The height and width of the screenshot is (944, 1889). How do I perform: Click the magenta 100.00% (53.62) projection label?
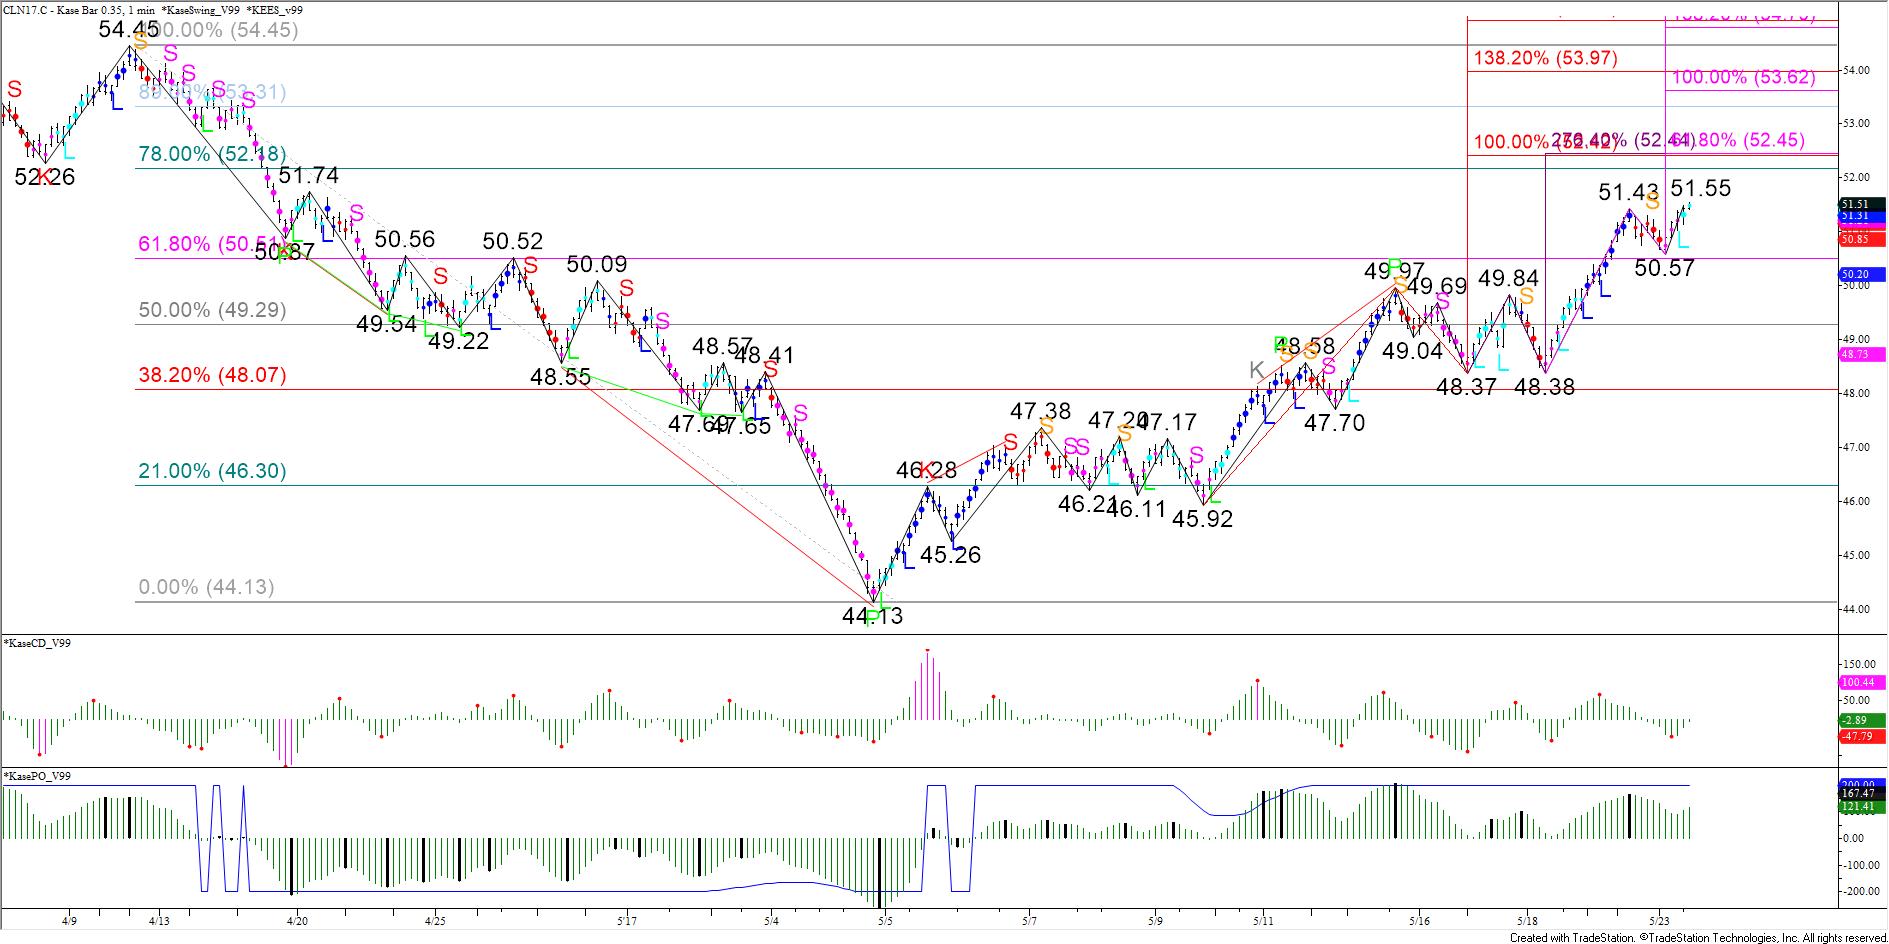1743,77
